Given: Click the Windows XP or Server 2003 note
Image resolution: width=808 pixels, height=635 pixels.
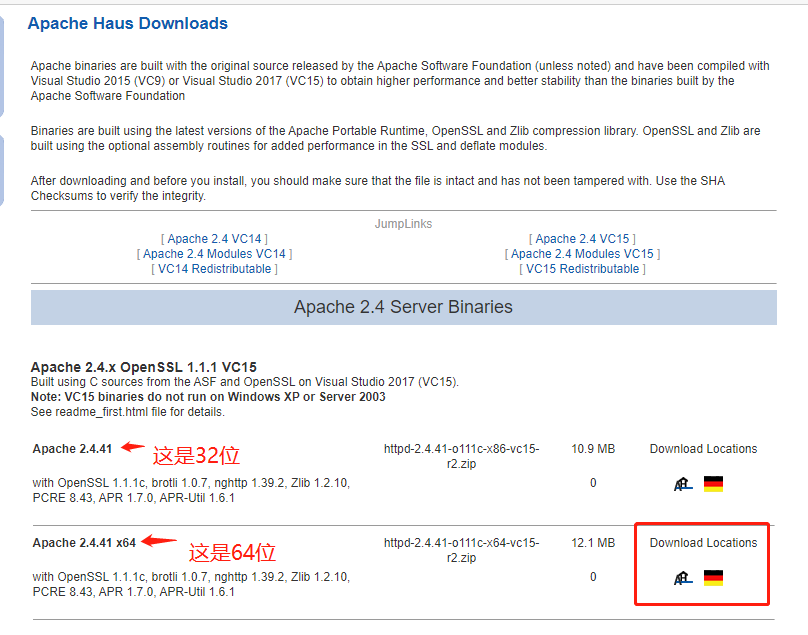Looking at the screenshot, I should click(208, 397).
